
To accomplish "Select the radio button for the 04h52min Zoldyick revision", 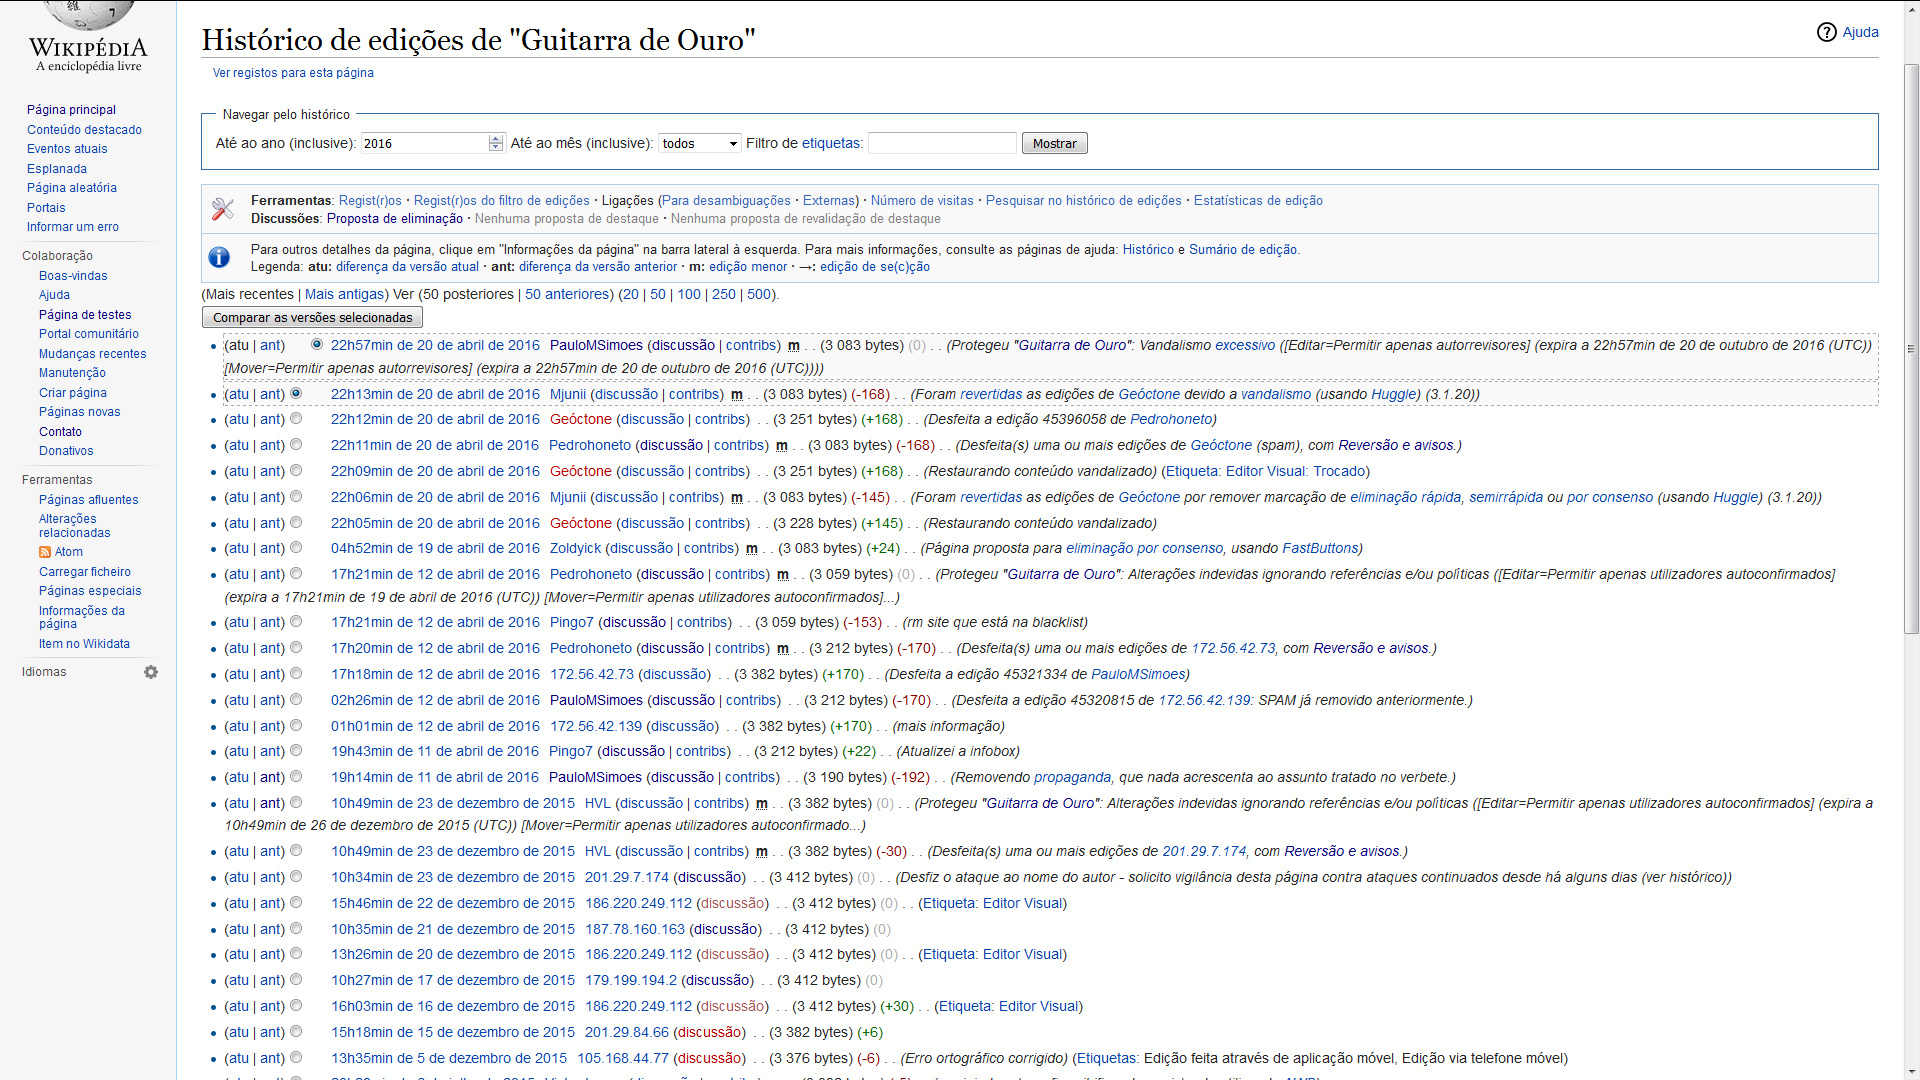I will click(296, 547).
